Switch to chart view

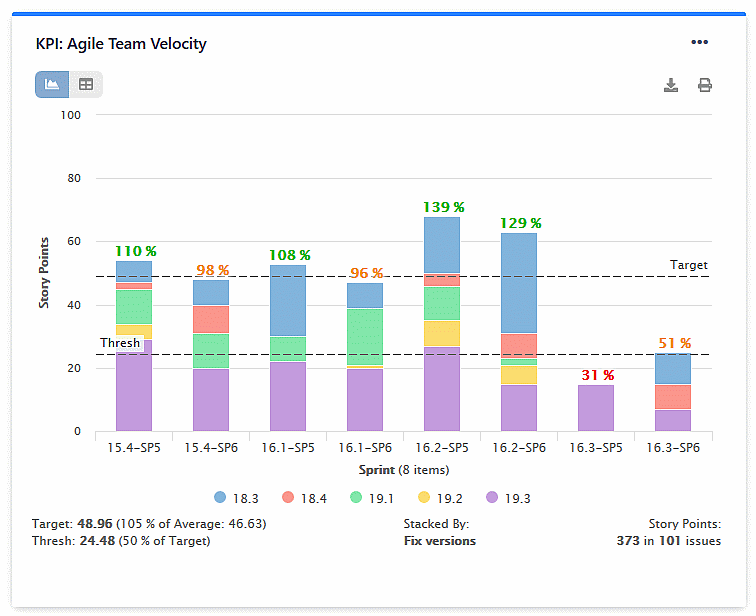click(52, 85)
